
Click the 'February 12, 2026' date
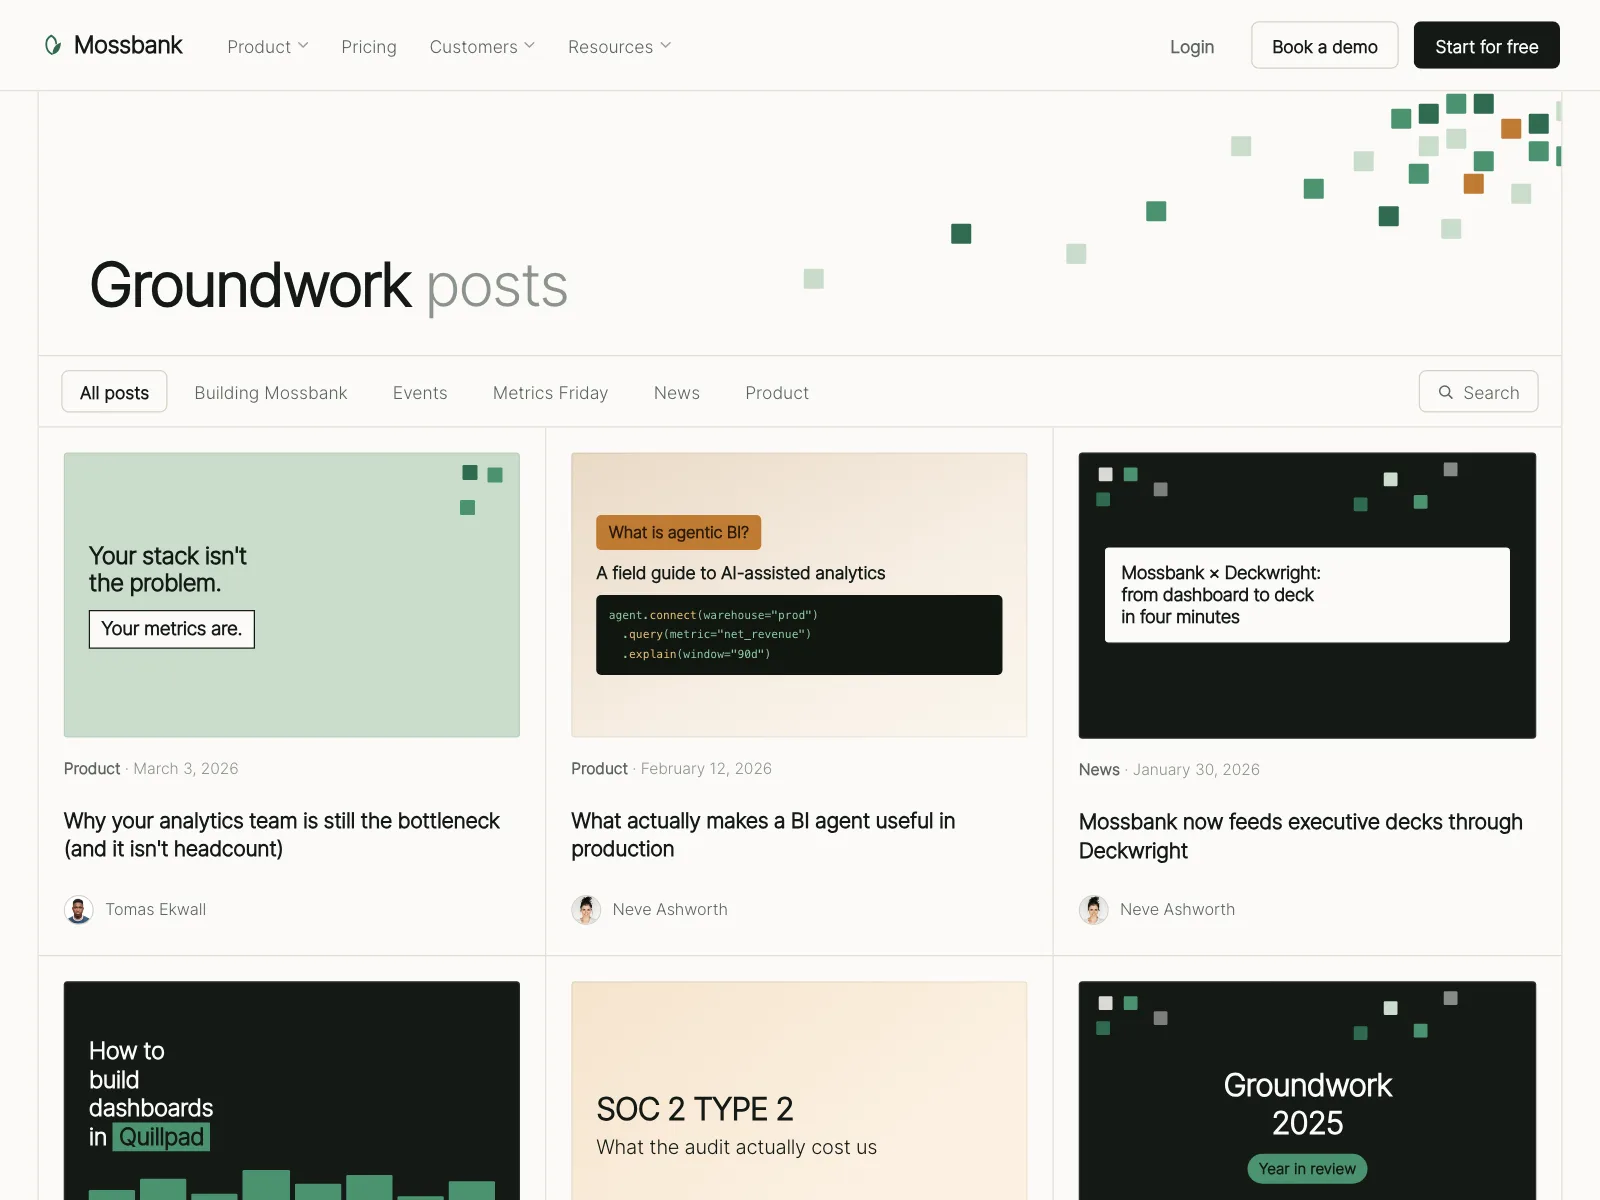tap(706, 769)
